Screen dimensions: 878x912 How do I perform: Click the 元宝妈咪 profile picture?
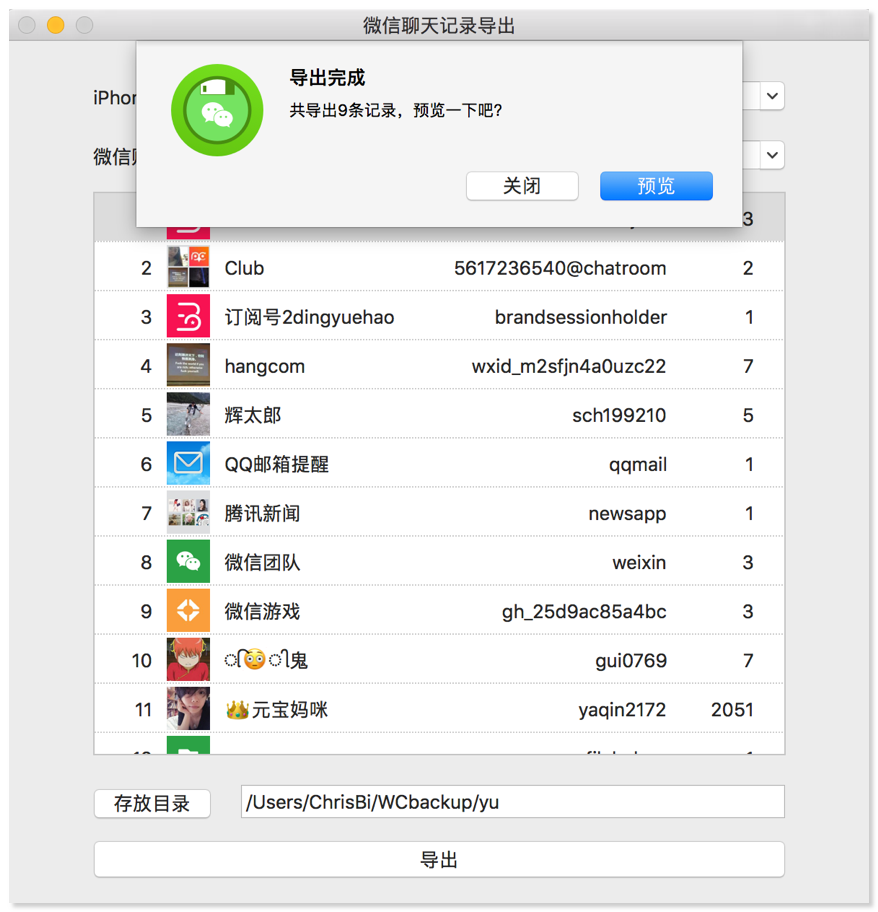coord(187,708)
